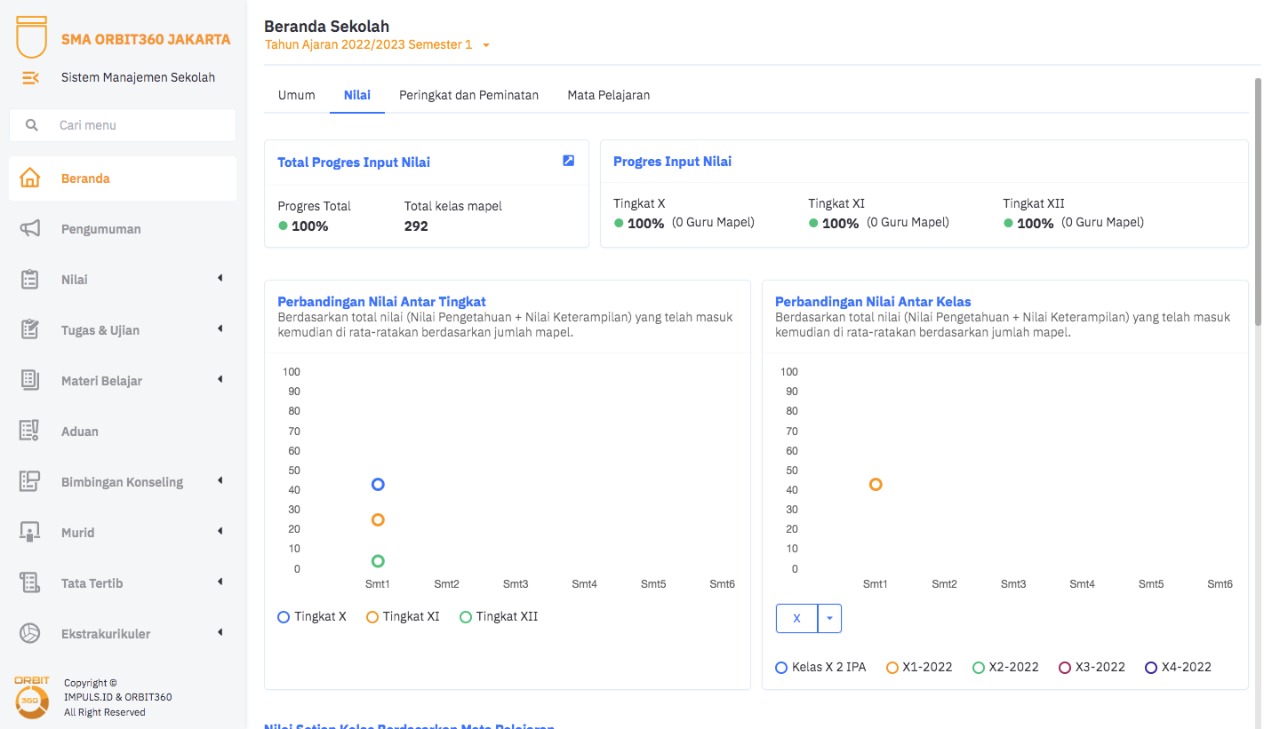Switch to the Peringkat dan Peminatan tab
1280x729 pixels.
pyautogui.click(x=468, y=95)
